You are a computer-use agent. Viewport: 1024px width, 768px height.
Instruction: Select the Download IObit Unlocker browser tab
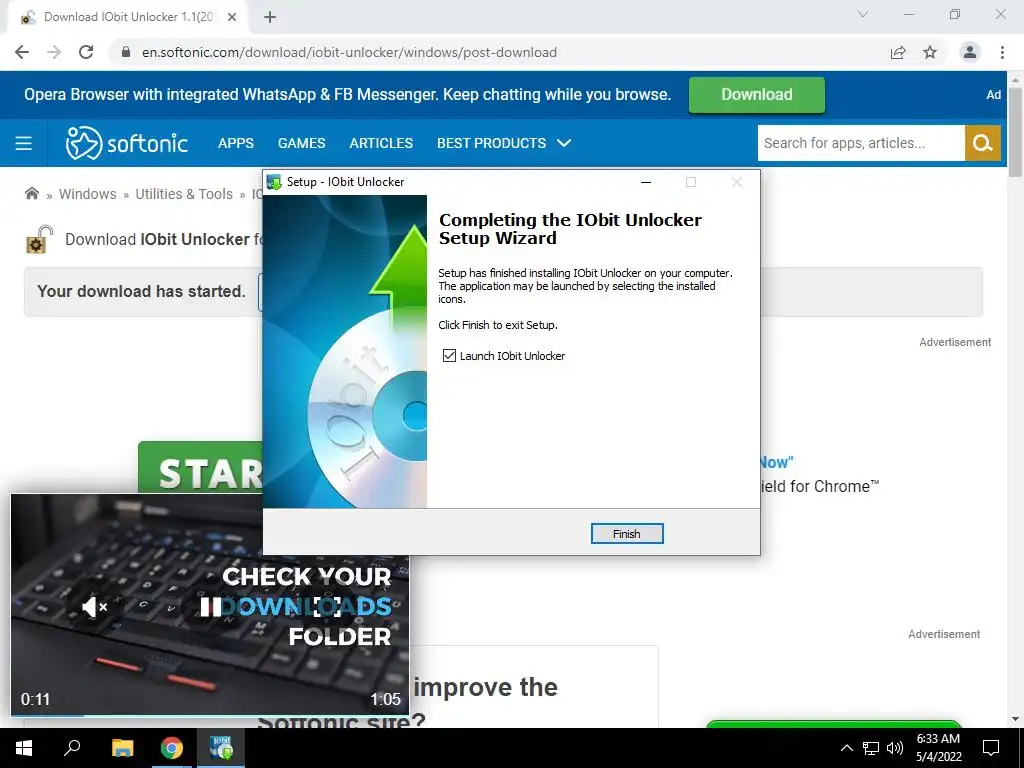pos(127,17)
